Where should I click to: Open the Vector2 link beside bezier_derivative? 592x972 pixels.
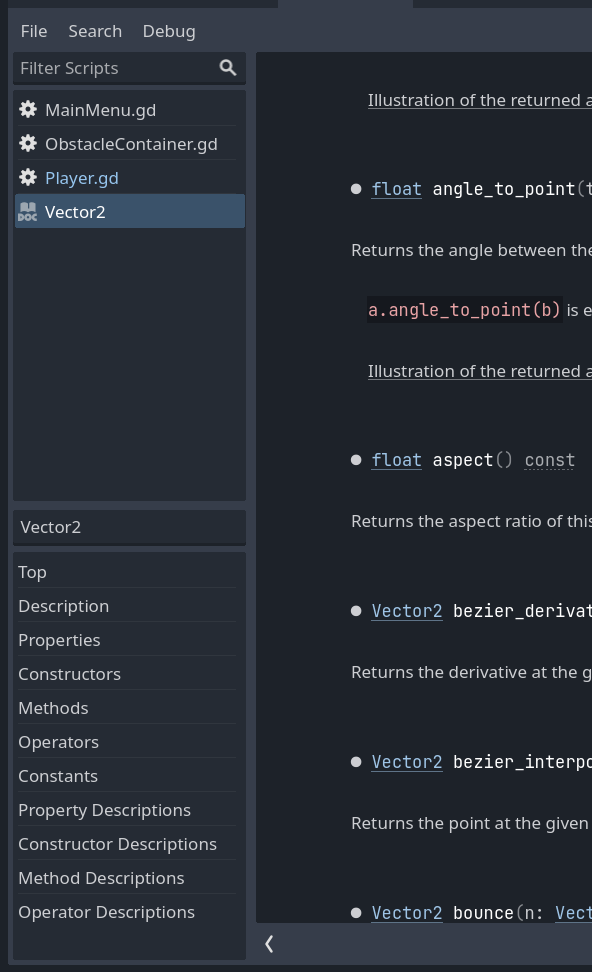407,611
